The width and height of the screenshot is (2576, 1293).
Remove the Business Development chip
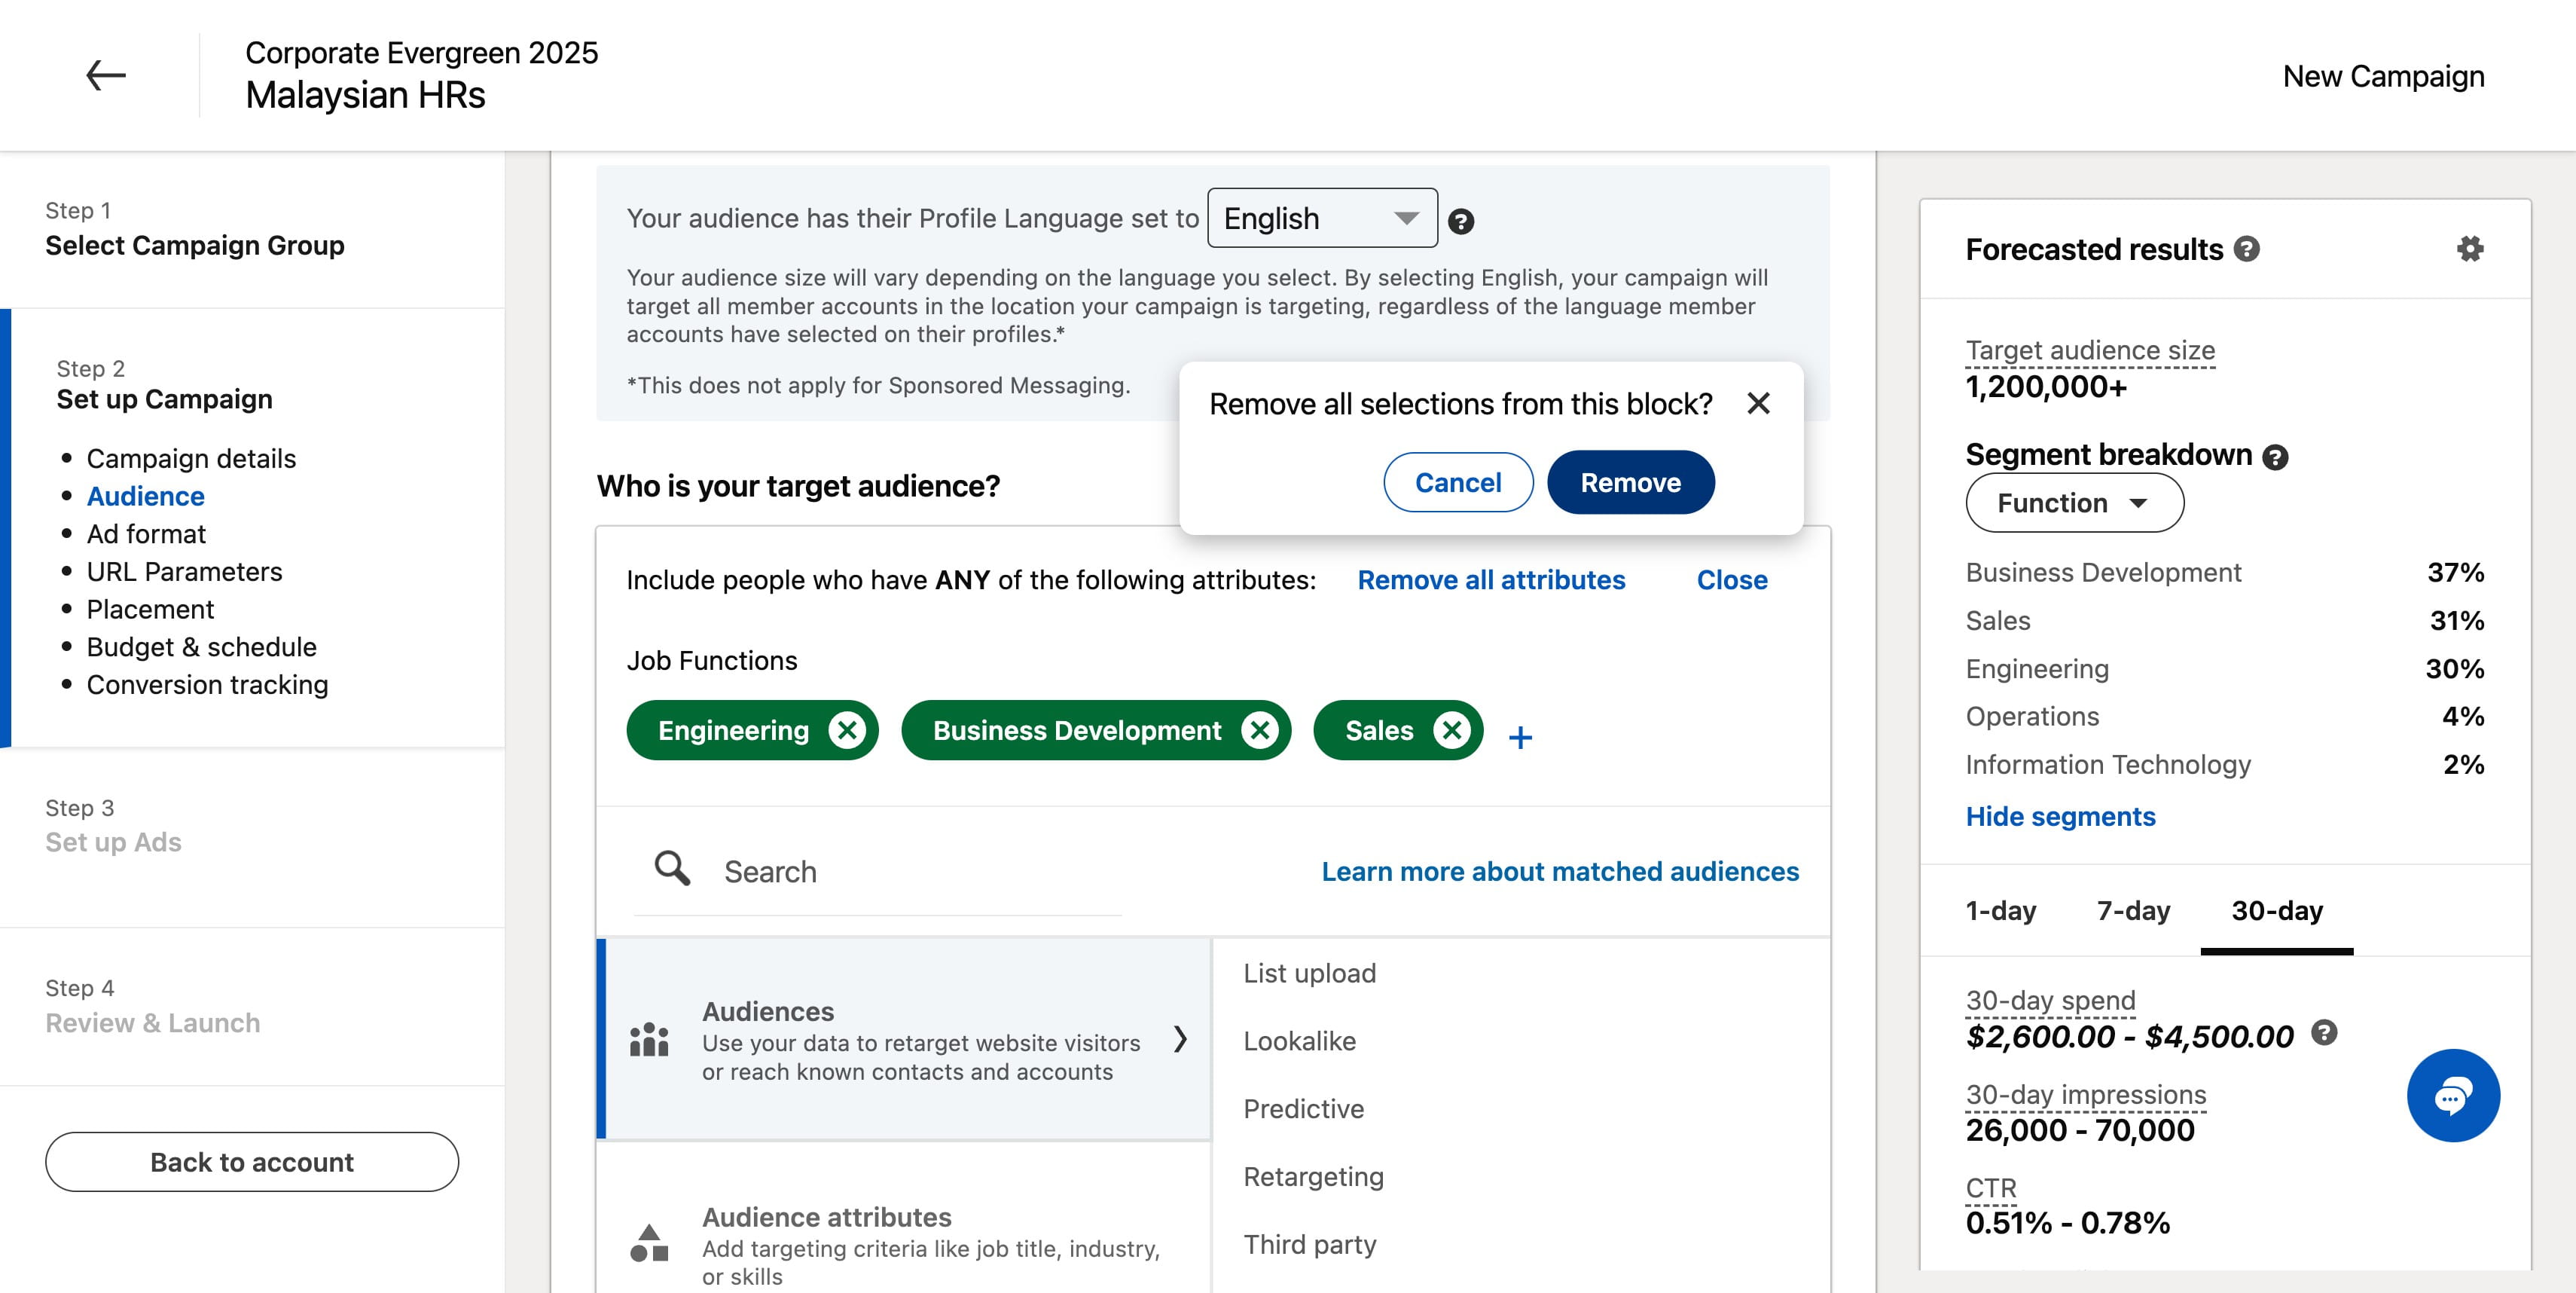pos(1259,730)
